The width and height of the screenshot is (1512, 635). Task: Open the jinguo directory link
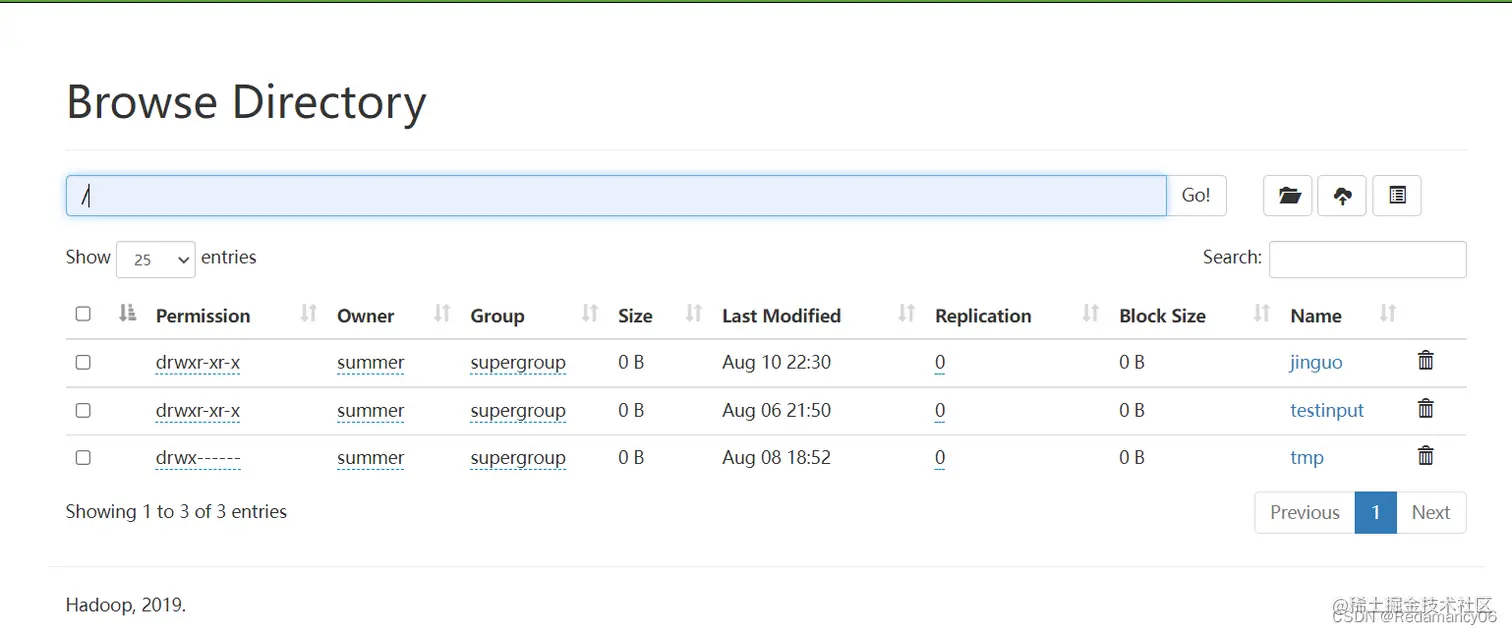click(1316, 362)
